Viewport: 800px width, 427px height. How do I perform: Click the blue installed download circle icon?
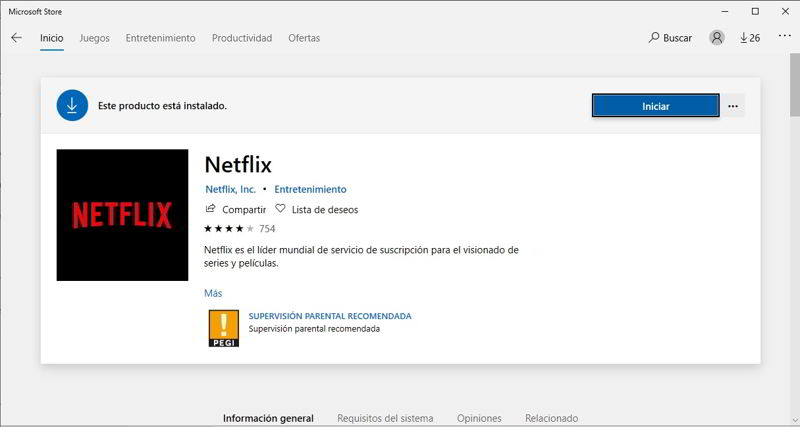point(72,105)
